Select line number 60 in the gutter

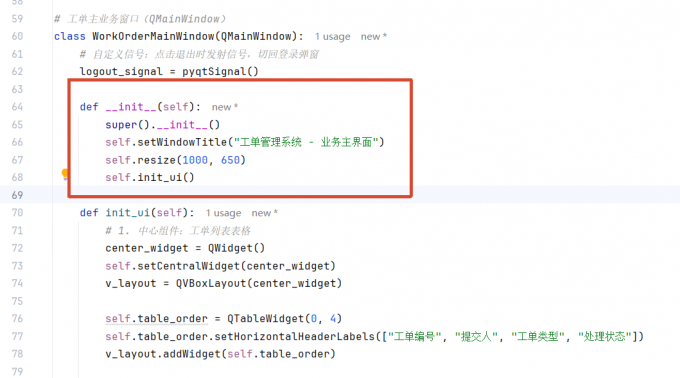(x=17, y=36)
